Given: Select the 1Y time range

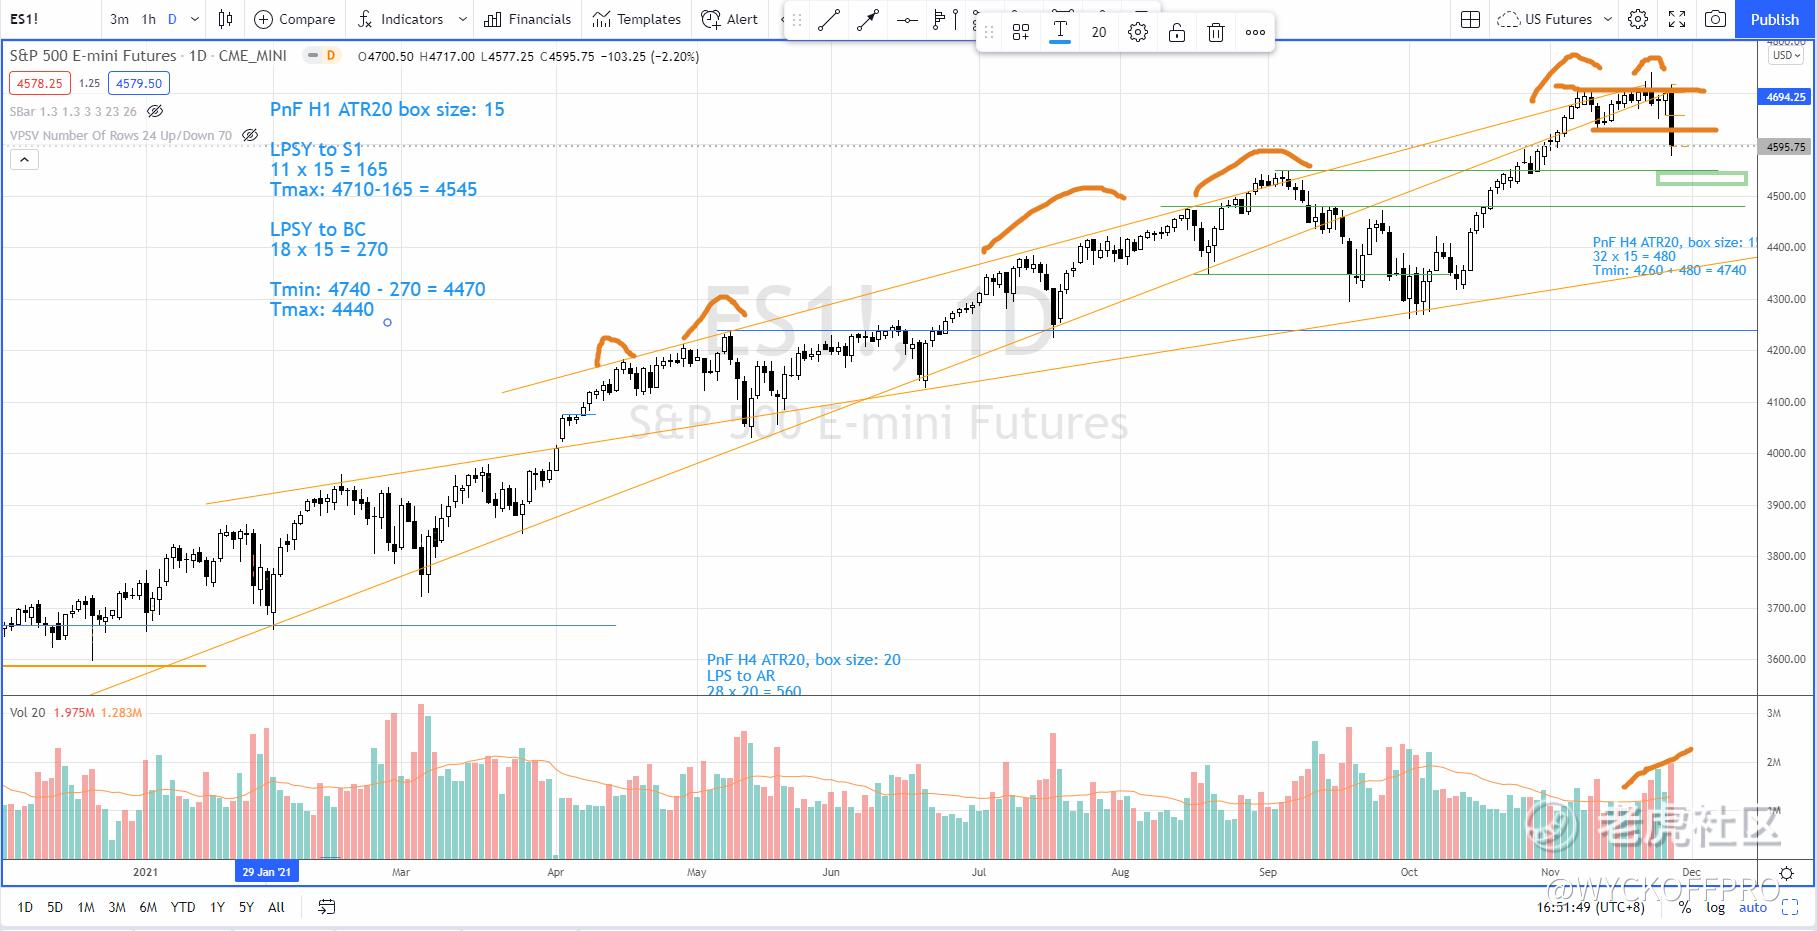Looking at the screenshot, I should pos(217,907).
